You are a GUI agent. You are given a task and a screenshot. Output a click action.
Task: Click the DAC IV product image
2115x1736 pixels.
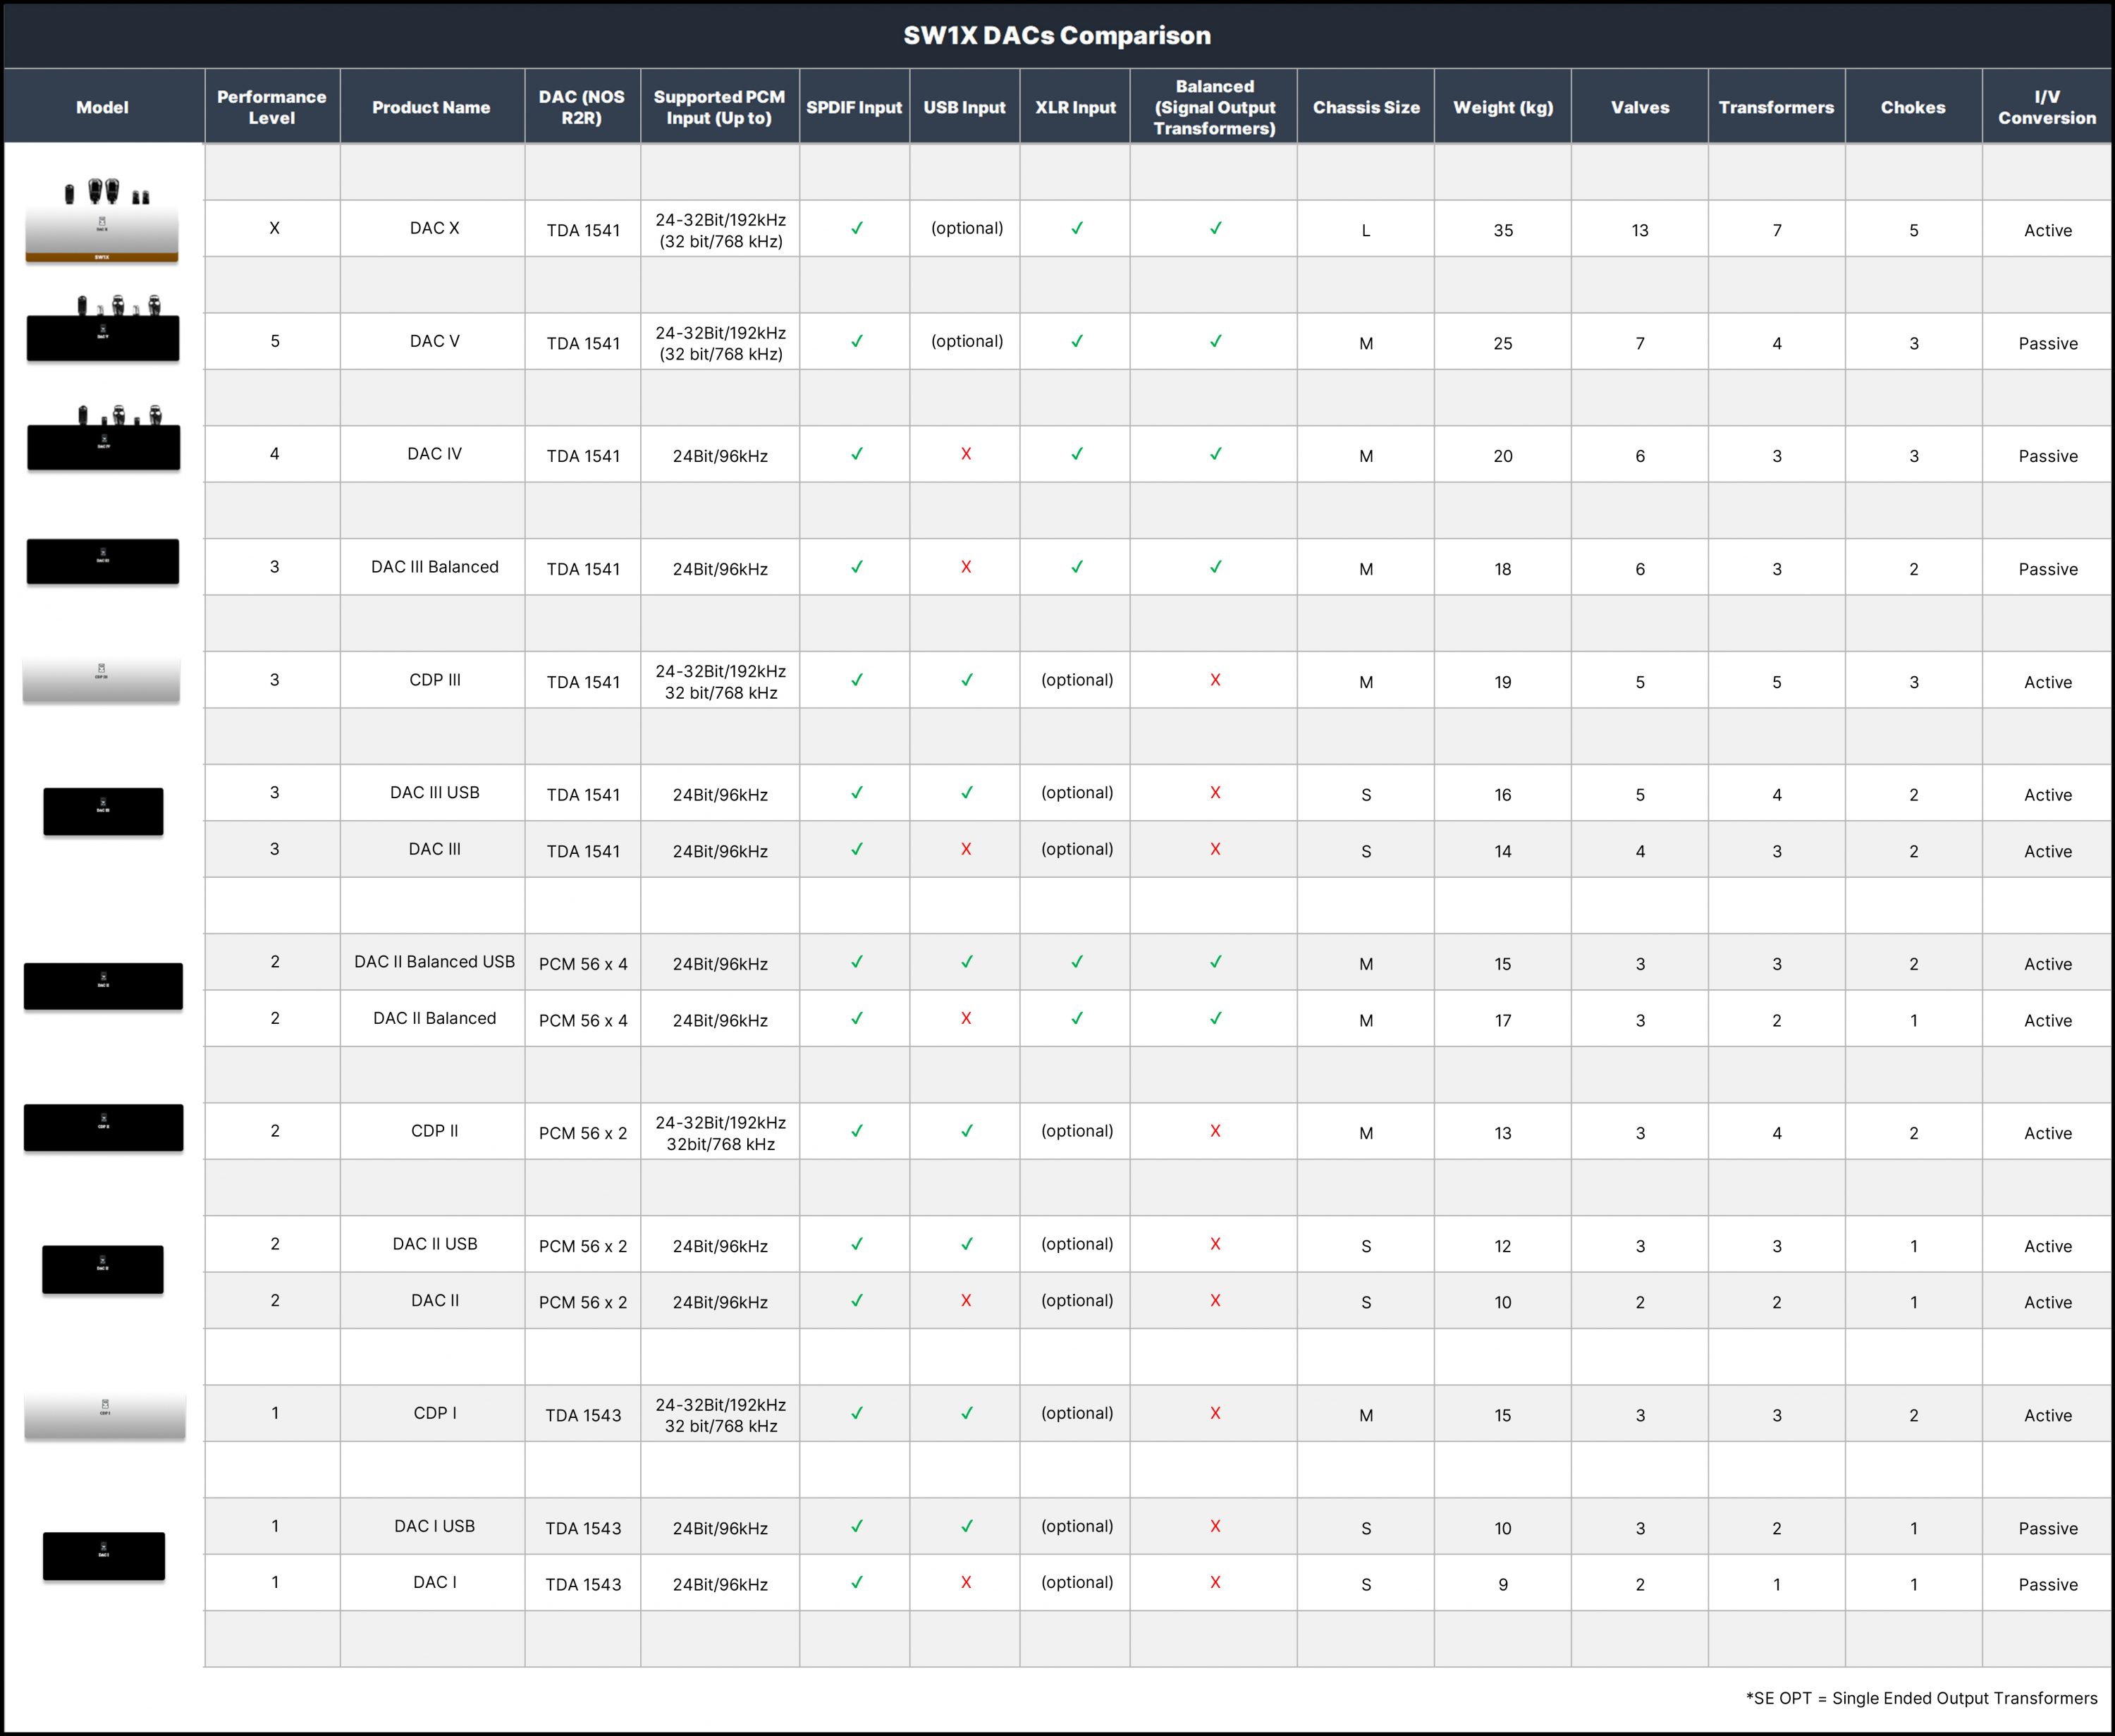point(103,437)
